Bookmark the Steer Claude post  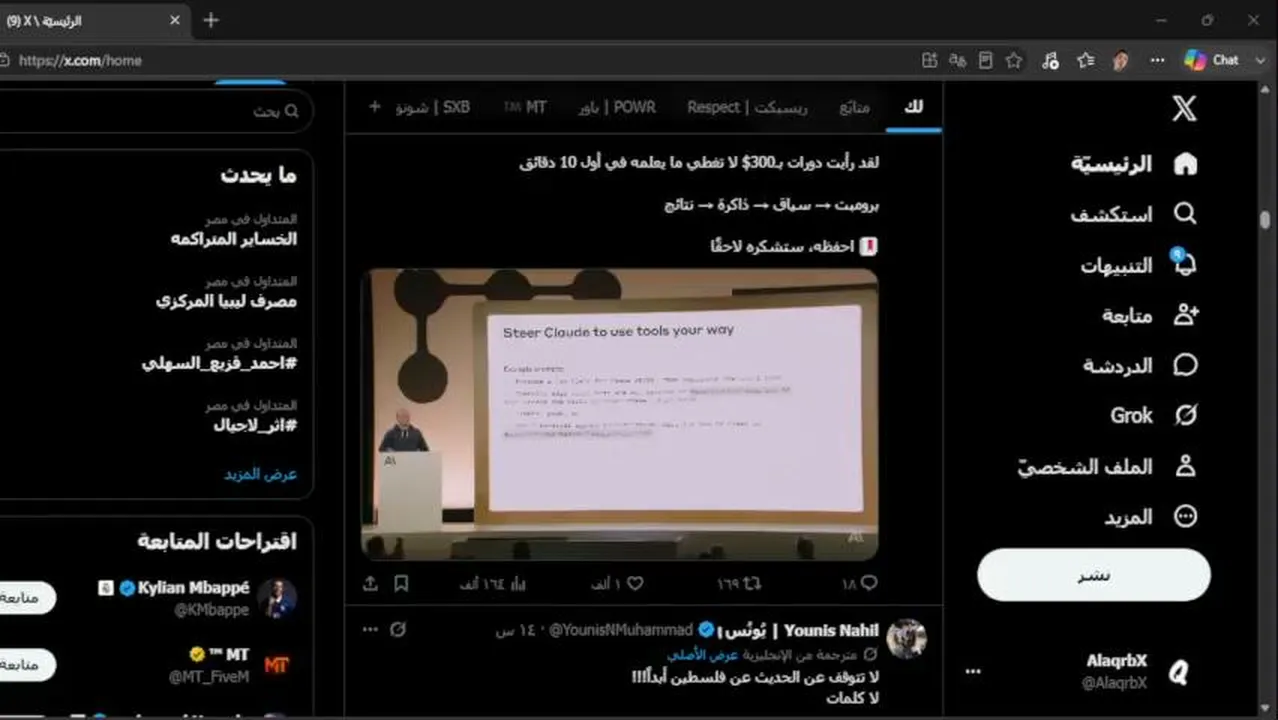coord(401,583)
